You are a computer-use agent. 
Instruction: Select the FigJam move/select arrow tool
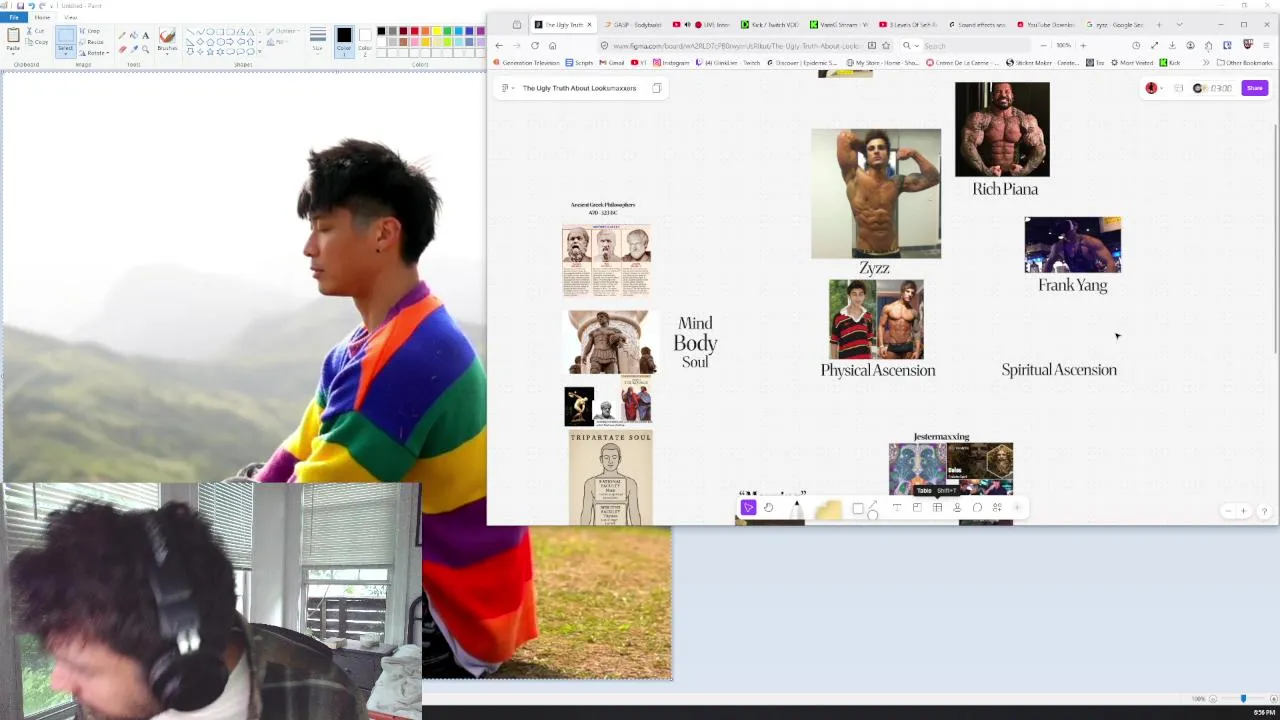(x=748, y=508)
